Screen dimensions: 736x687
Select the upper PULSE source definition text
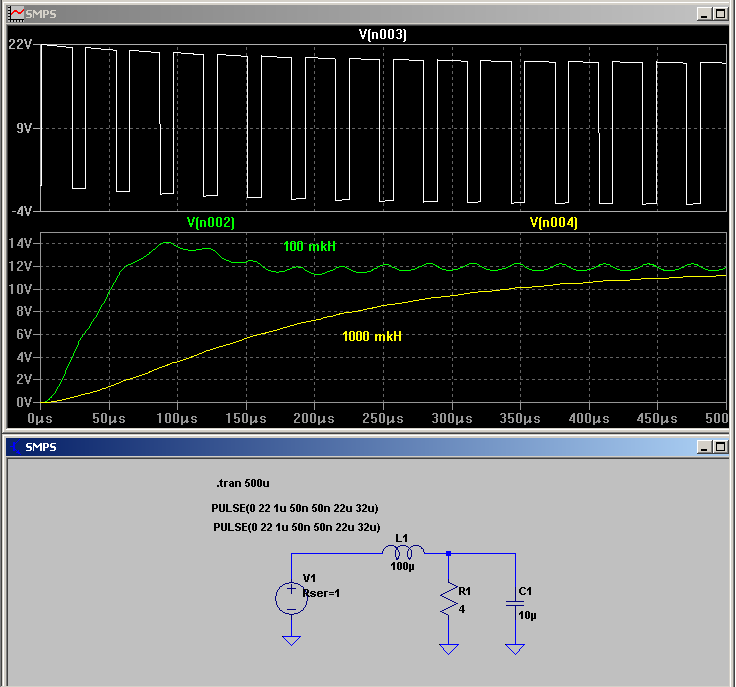(295, 508)
